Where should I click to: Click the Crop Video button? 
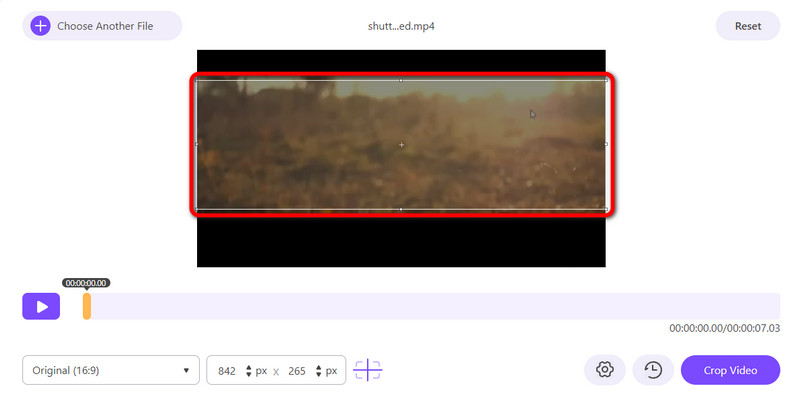click(x=730, y=370)
